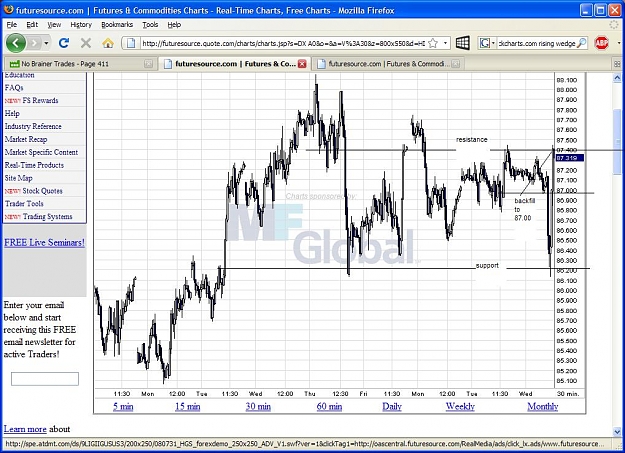Image resolution: width=625 pixels, height=453 pixels.
Task: Close the third futuresource.com tab
Action: point(456,64)
